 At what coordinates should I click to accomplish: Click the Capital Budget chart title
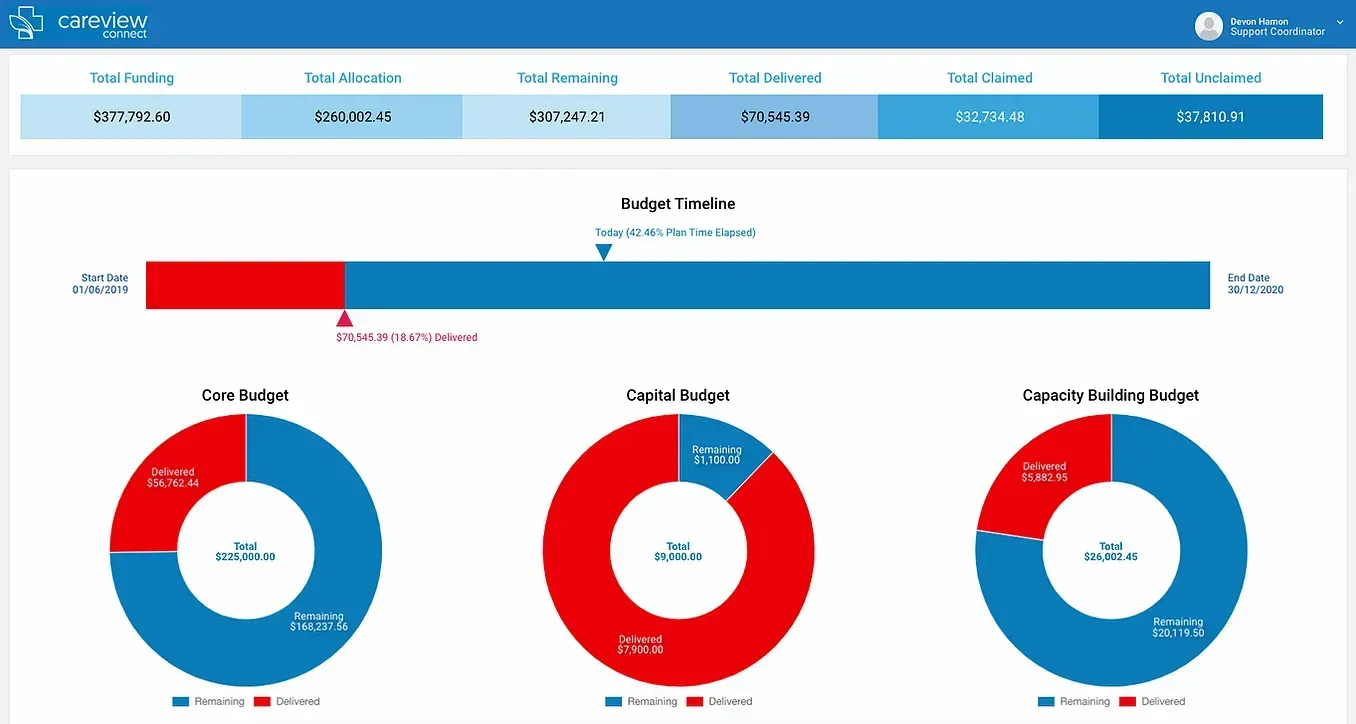click(678, 396)
